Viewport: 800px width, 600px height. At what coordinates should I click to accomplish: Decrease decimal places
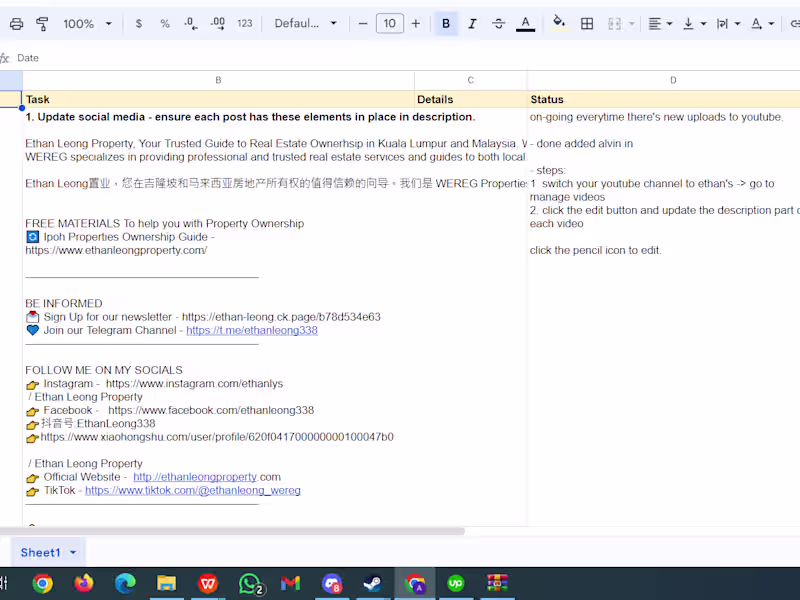point(190,23)
